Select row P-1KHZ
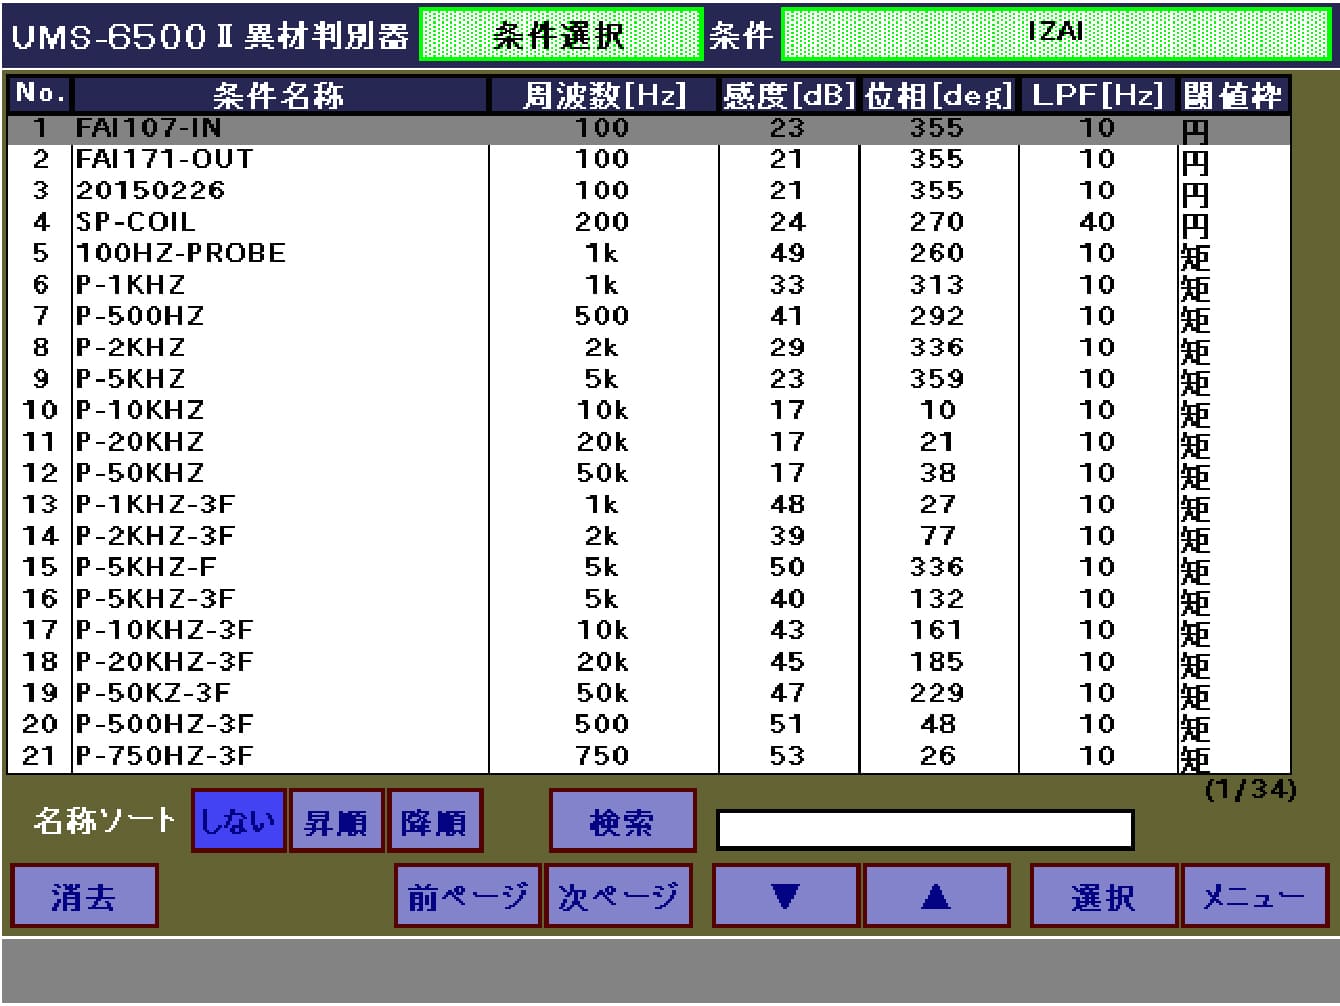This screenshot has height=1006, width=1340. tap(648, 285)
